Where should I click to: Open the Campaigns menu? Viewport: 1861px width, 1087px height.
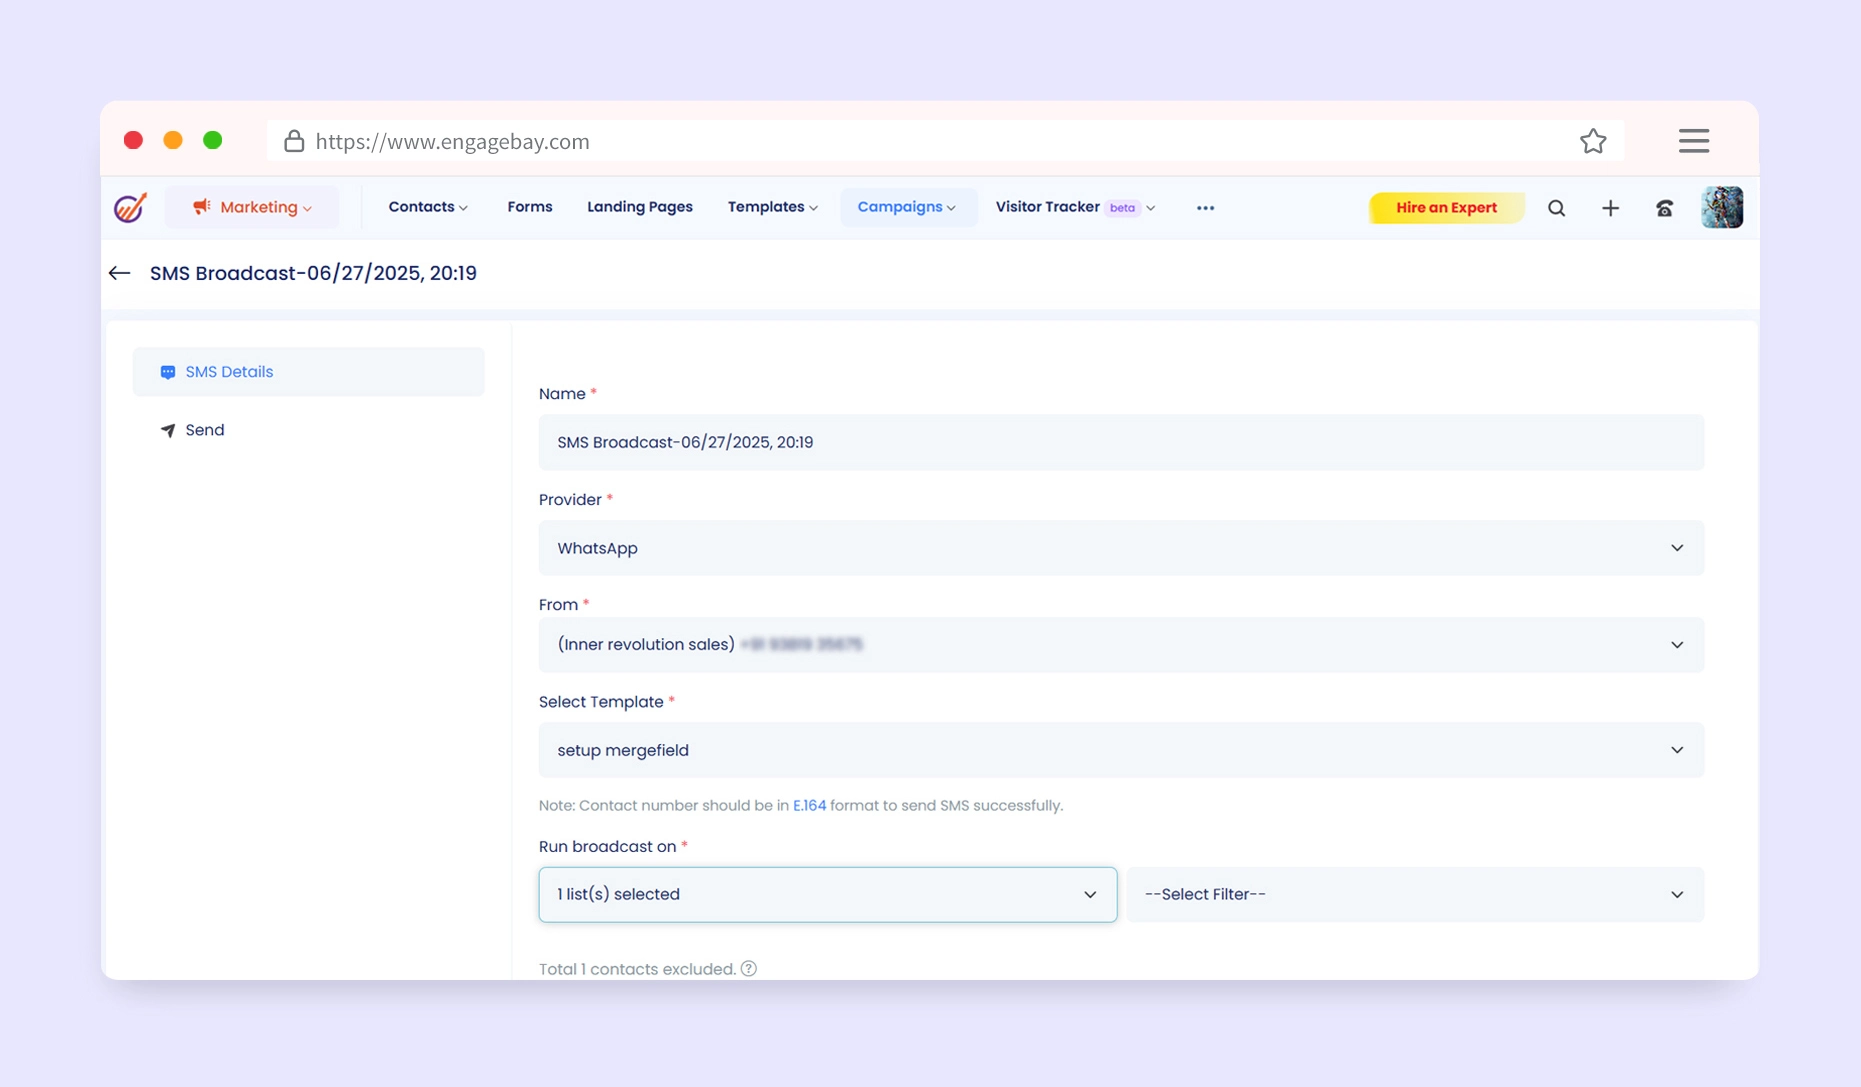click(x=906, y=207)
